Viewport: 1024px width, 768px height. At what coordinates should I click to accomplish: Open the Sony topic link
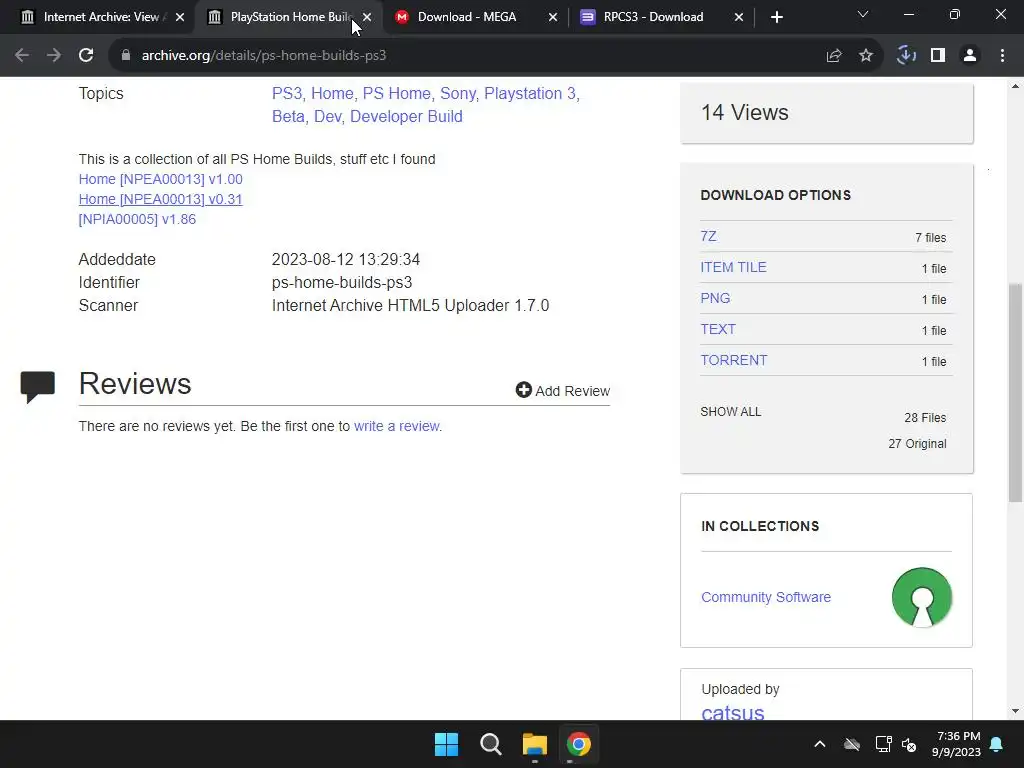click(457, 93)
